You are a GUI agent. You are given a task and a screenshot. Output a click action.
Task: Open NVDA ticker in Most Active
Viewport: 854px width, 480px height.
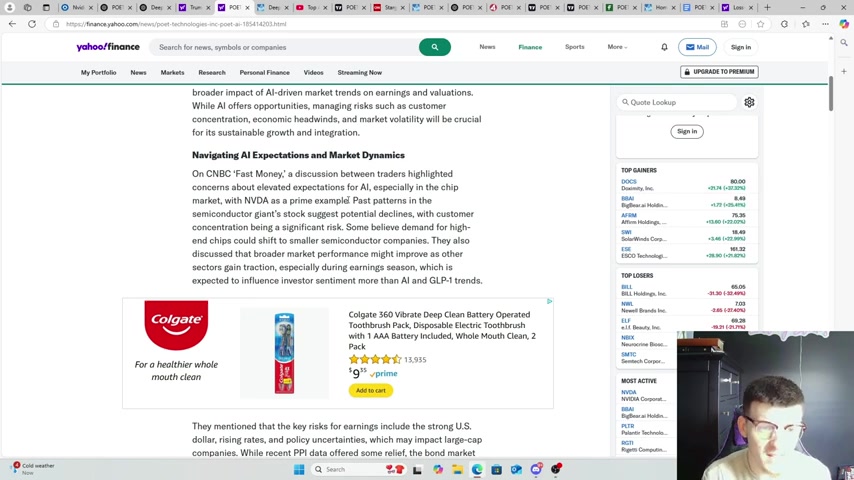point(629,392)
